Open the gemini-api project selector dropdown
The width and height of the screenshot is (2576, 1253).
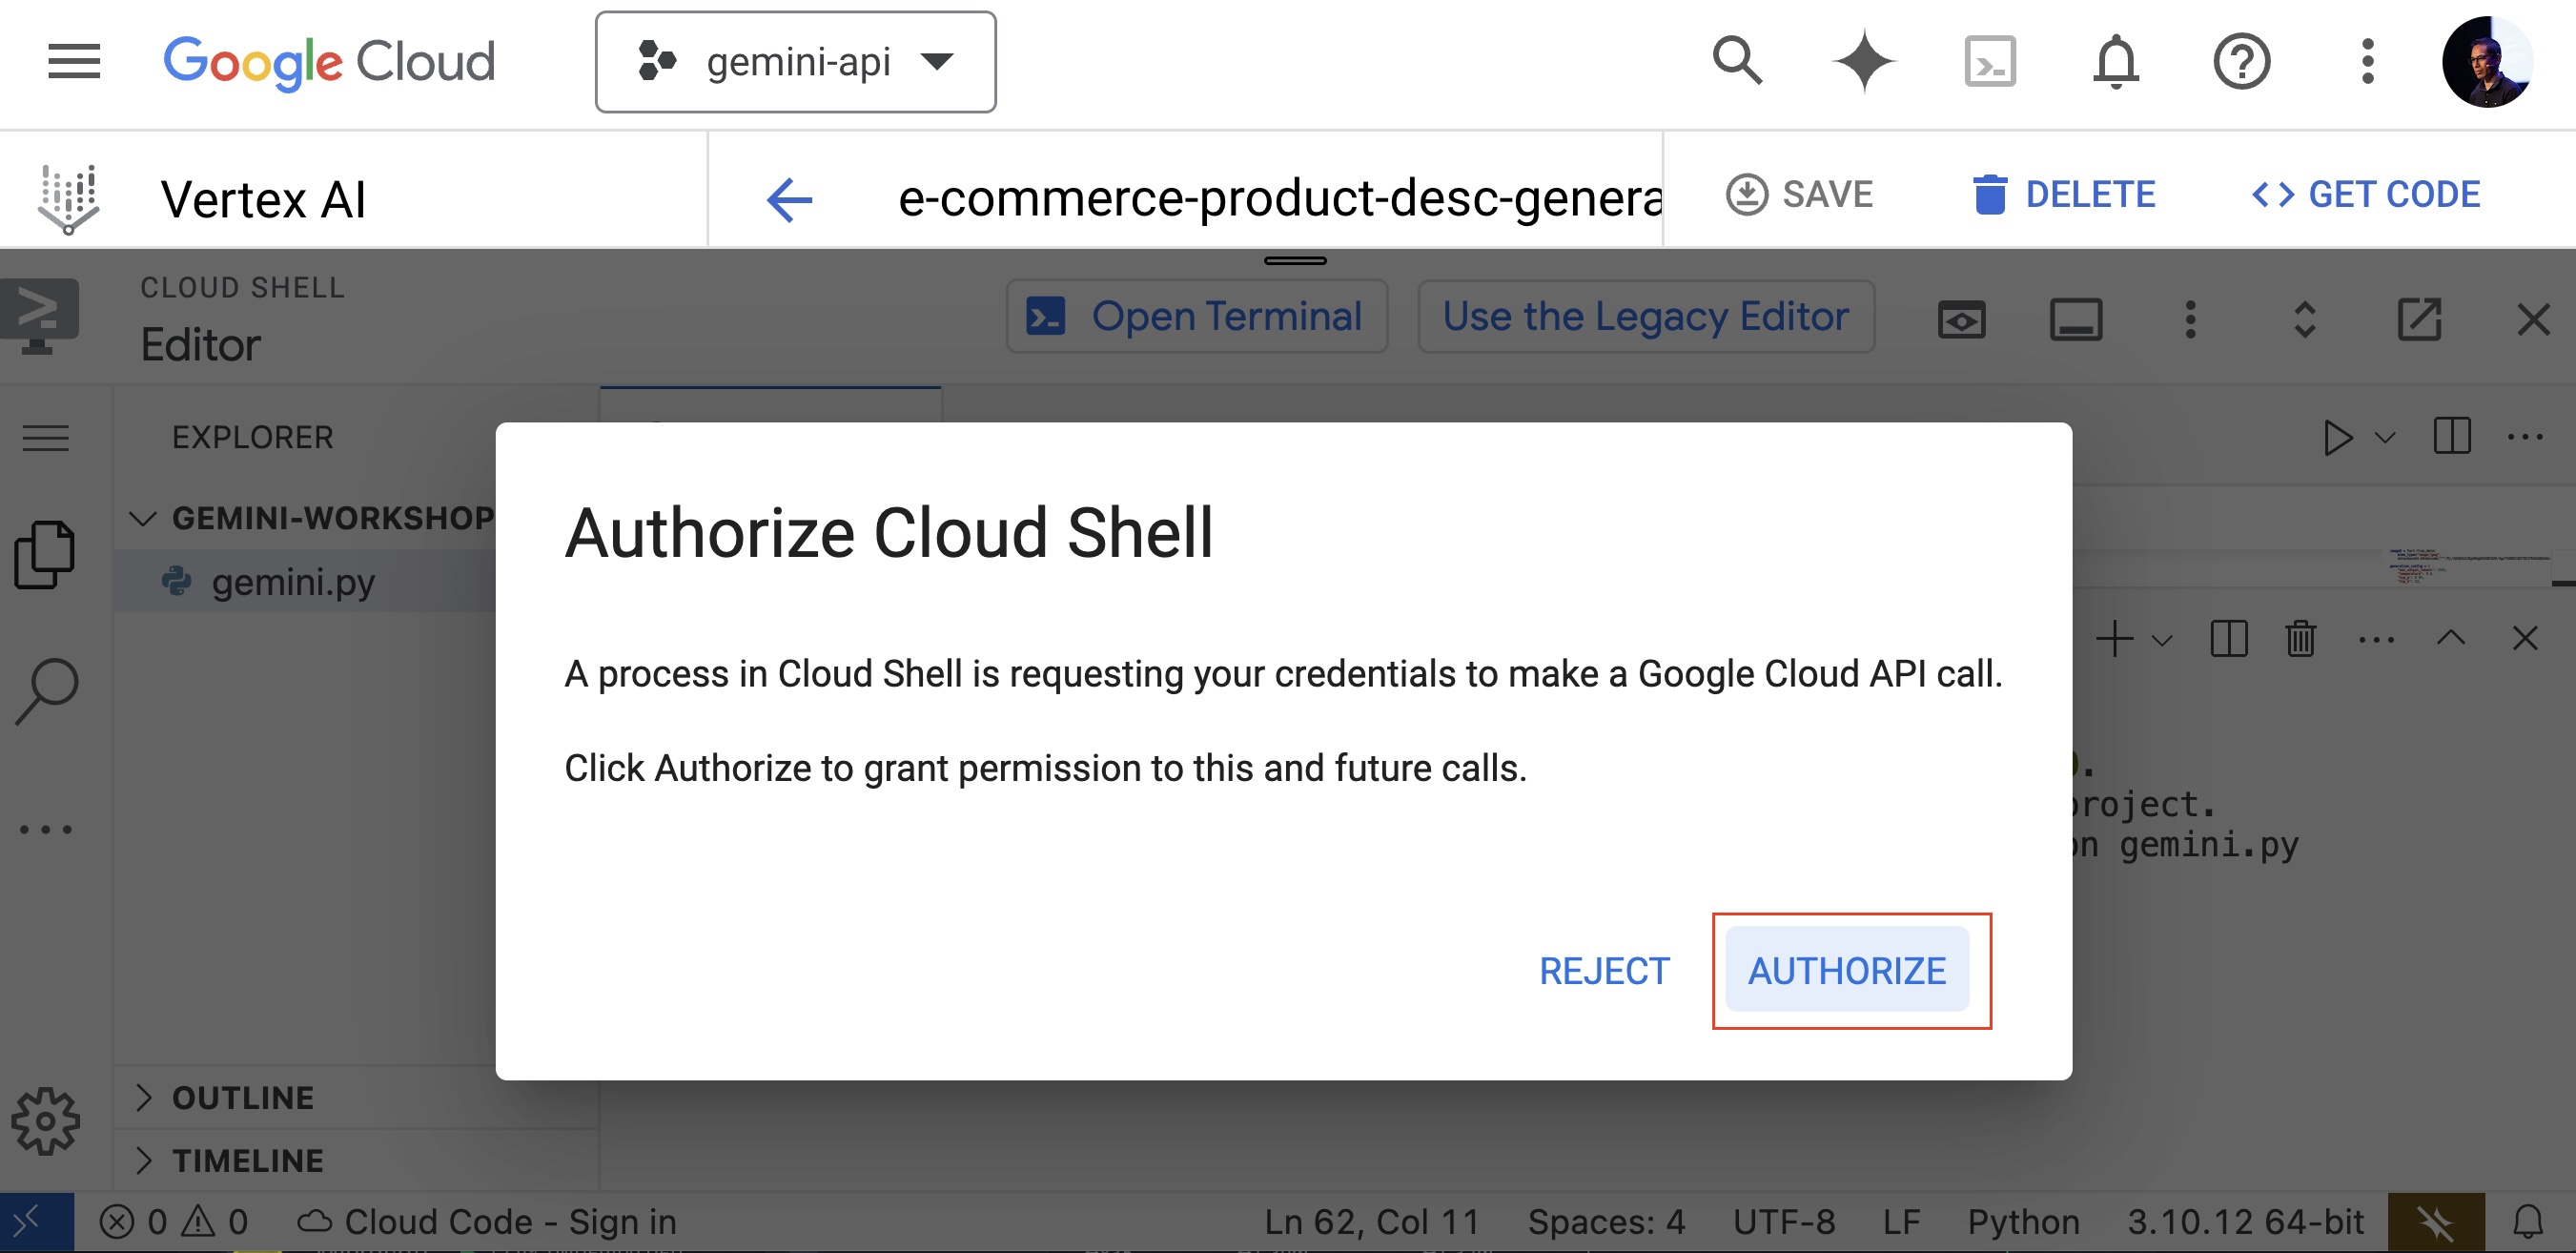point(795,62)
